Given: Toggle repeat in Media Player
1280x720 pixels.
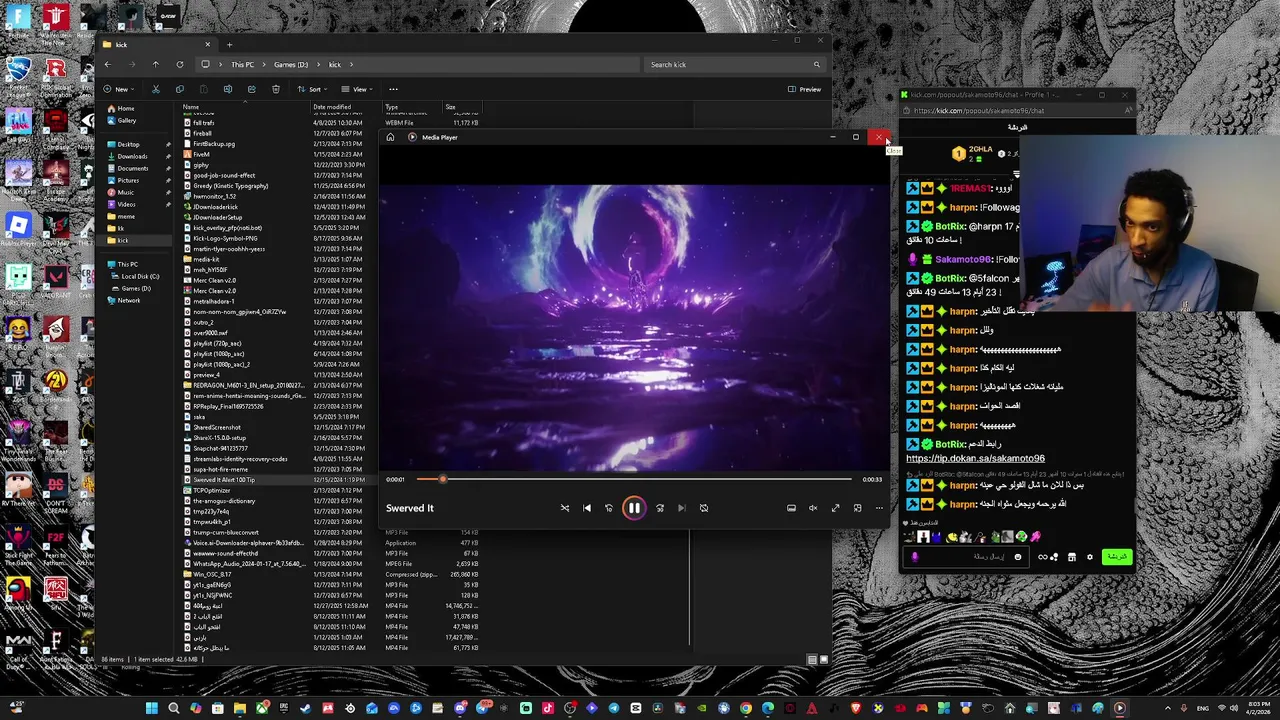Looking at the screenshot, I should click(704, 508).
